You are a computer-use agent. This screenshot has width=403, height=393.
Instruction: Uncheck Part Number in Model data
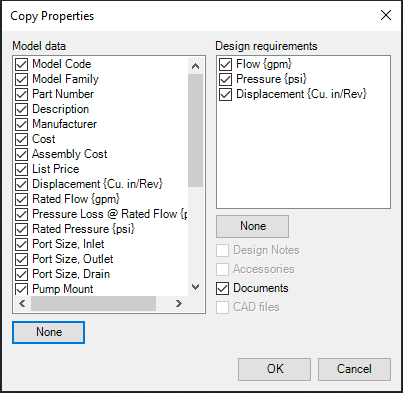point(21,94)
